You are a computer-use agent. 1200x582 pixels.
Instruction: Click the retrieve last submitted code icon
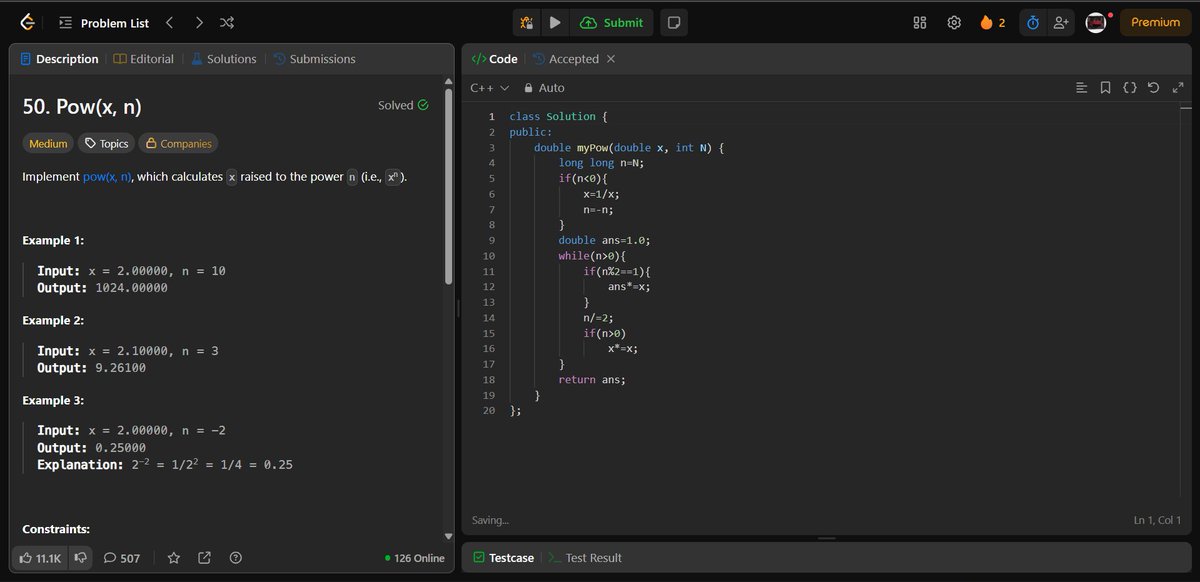[1152, 88]
